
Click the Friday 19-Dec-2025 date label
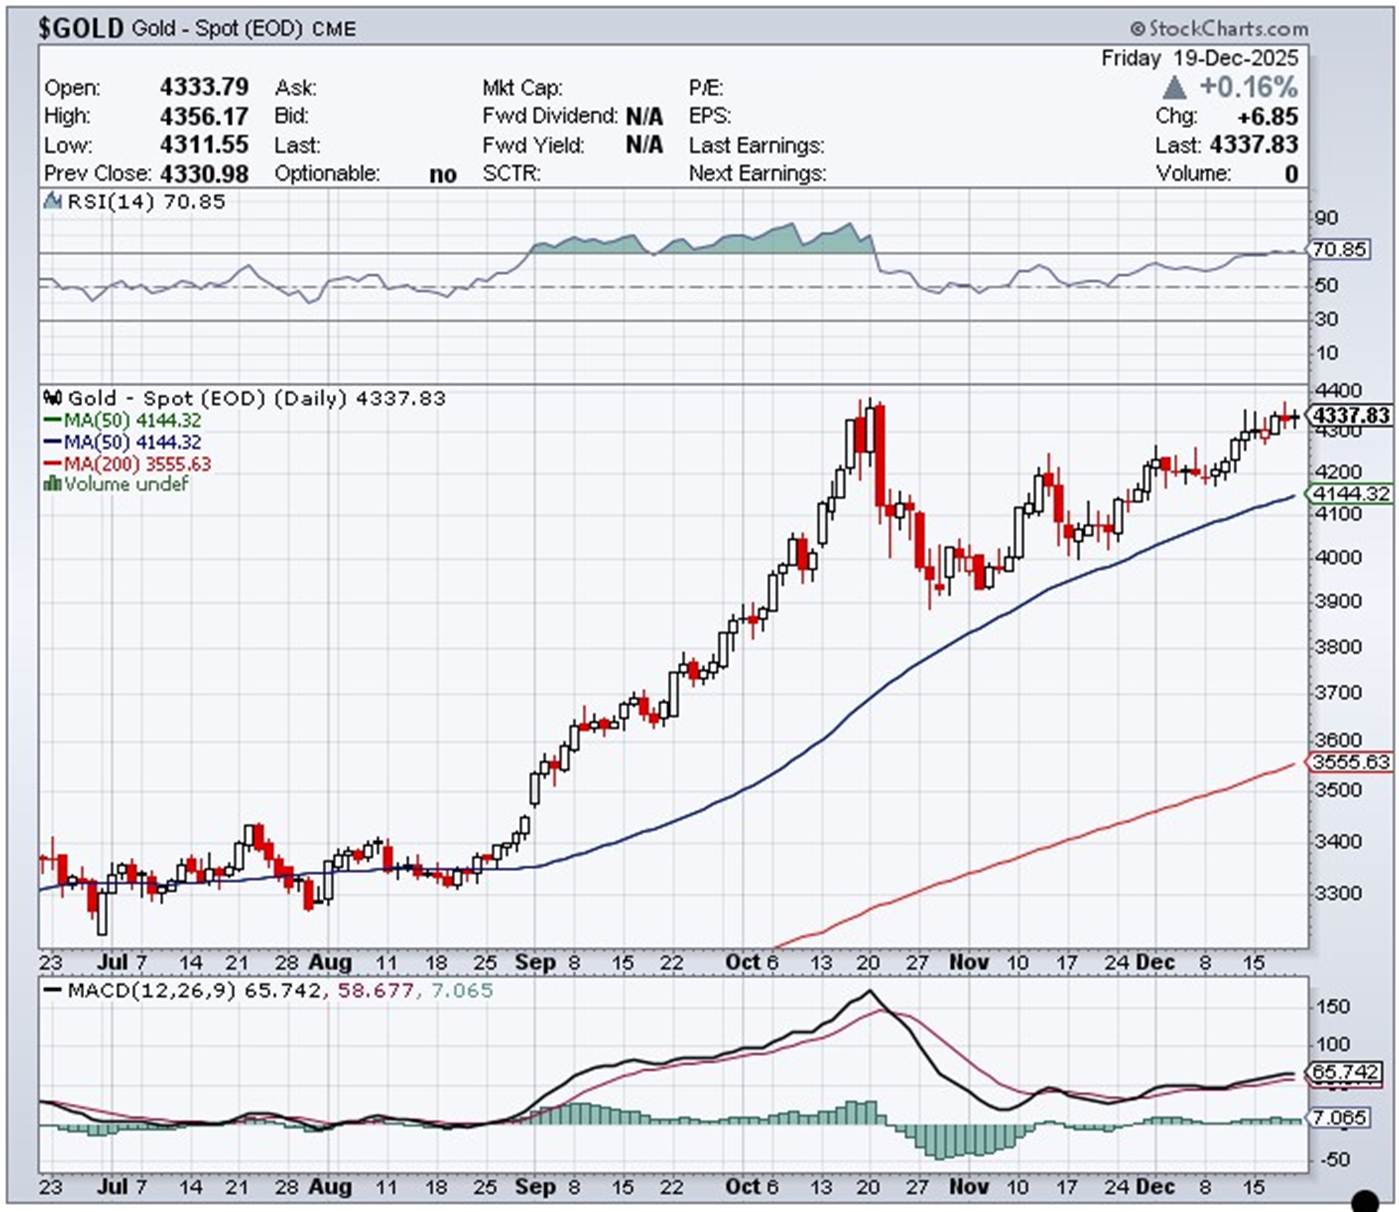(x=1199, y=58)
